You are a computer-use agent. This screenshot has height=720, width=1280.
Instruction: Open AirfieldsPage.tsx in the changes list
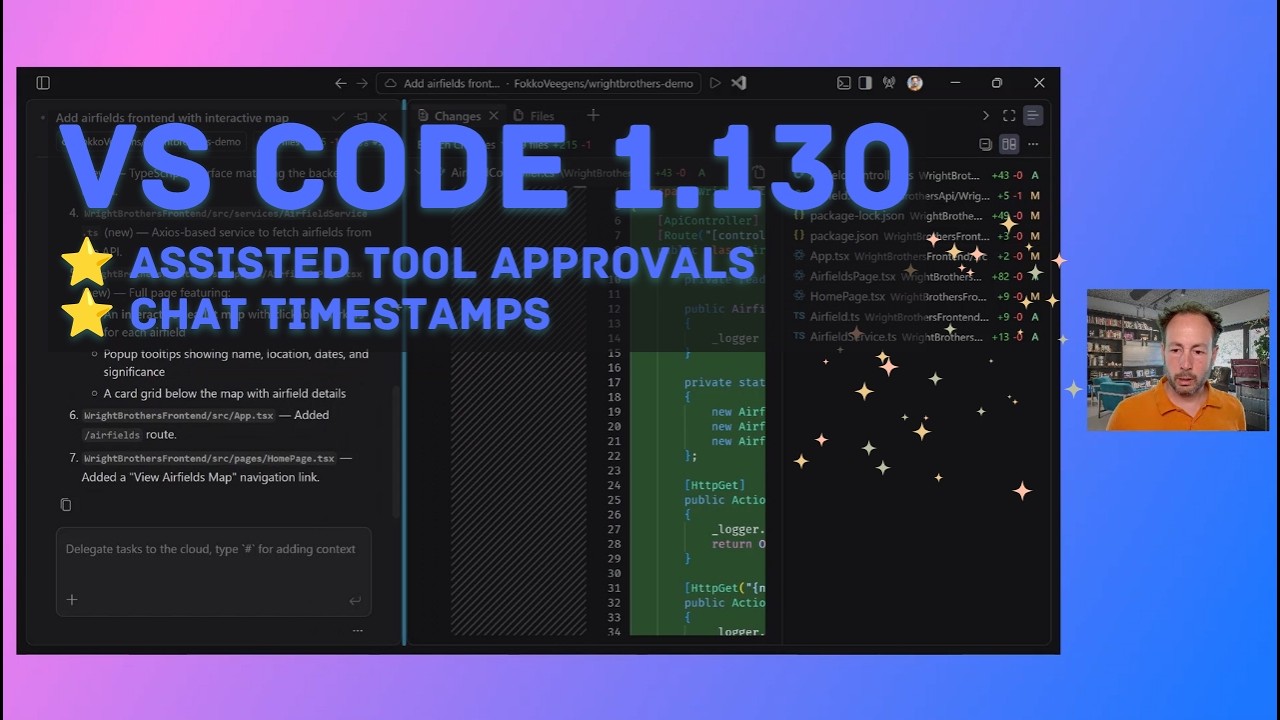[918, 276]
